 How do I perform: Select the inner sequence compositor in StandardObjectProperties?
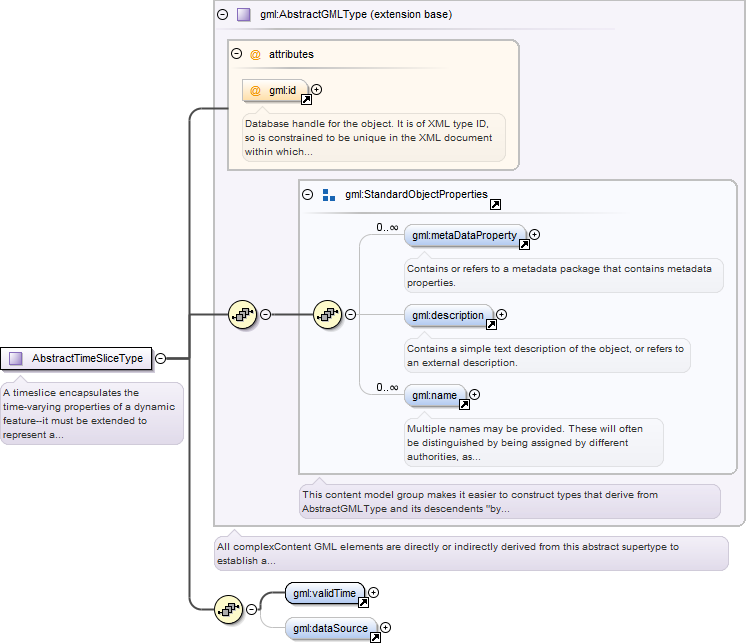pyautogui.click(x=327, y=314)
